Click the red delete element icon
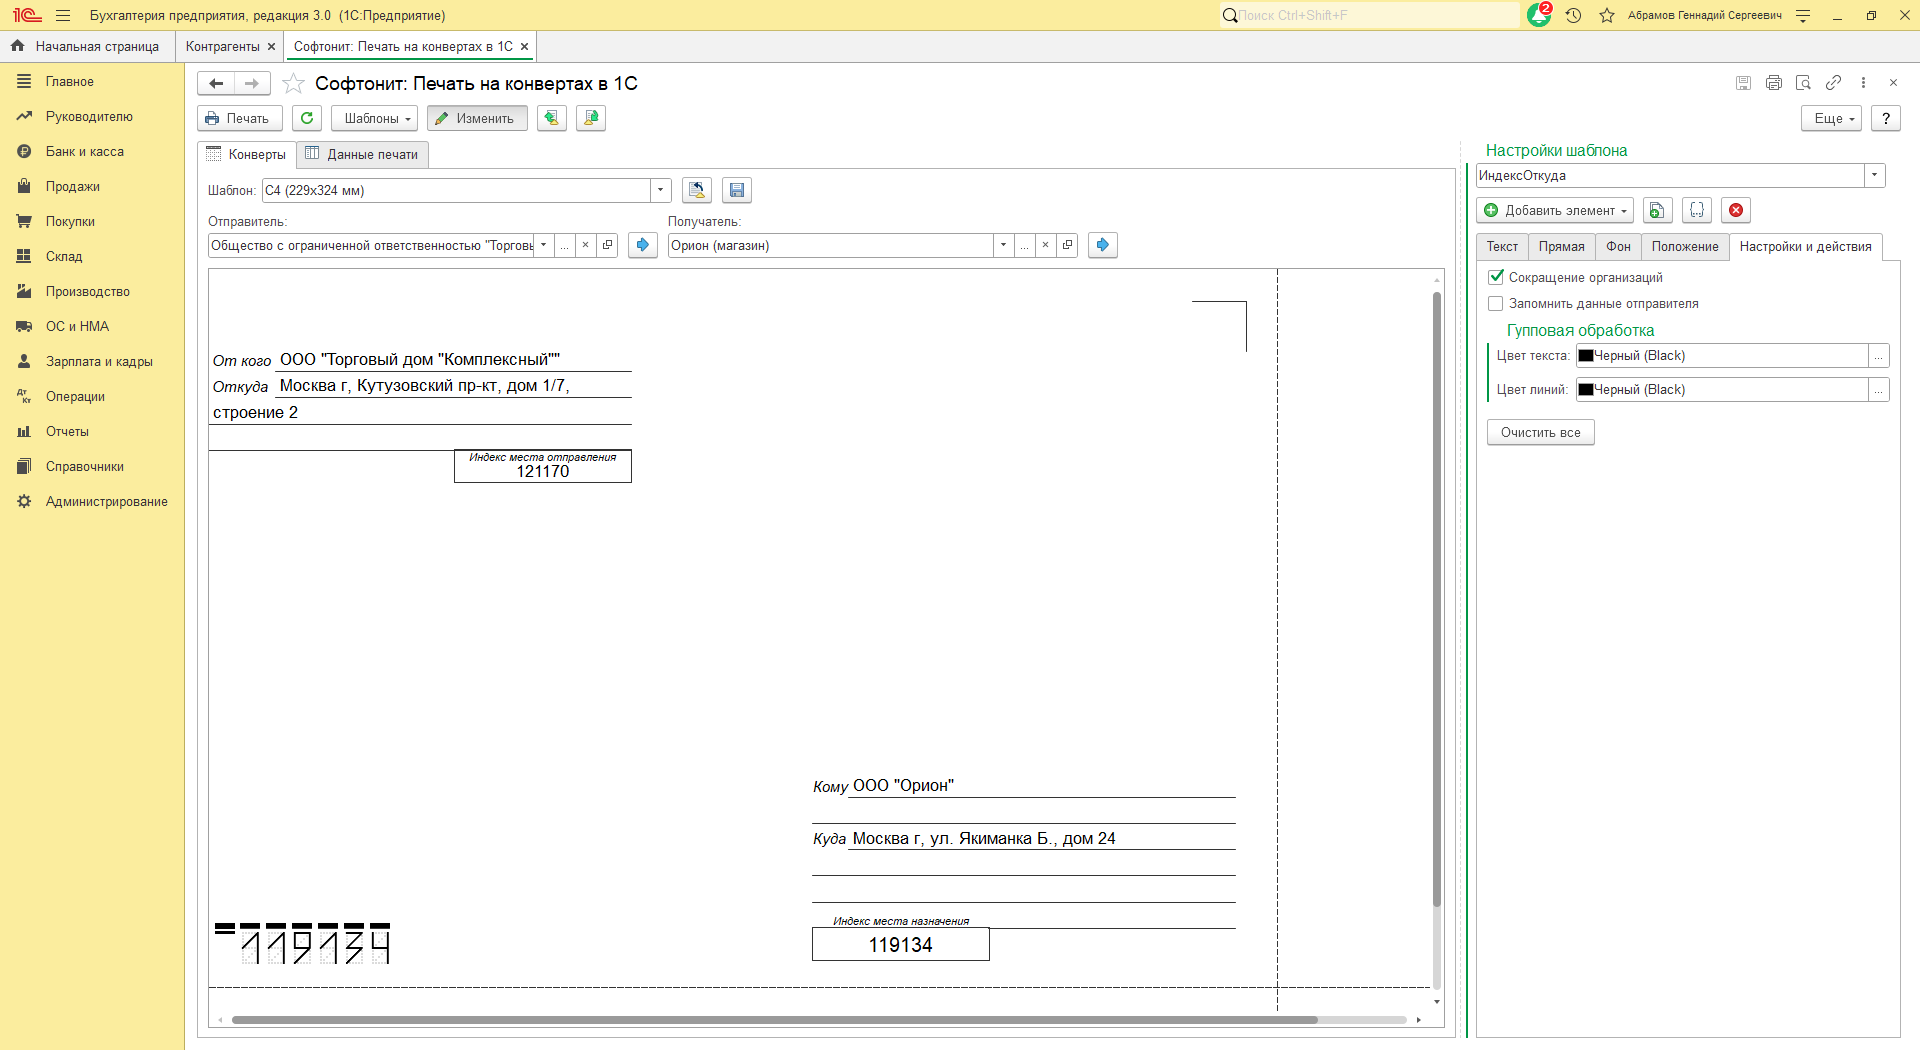 (x=1736, y=210)
